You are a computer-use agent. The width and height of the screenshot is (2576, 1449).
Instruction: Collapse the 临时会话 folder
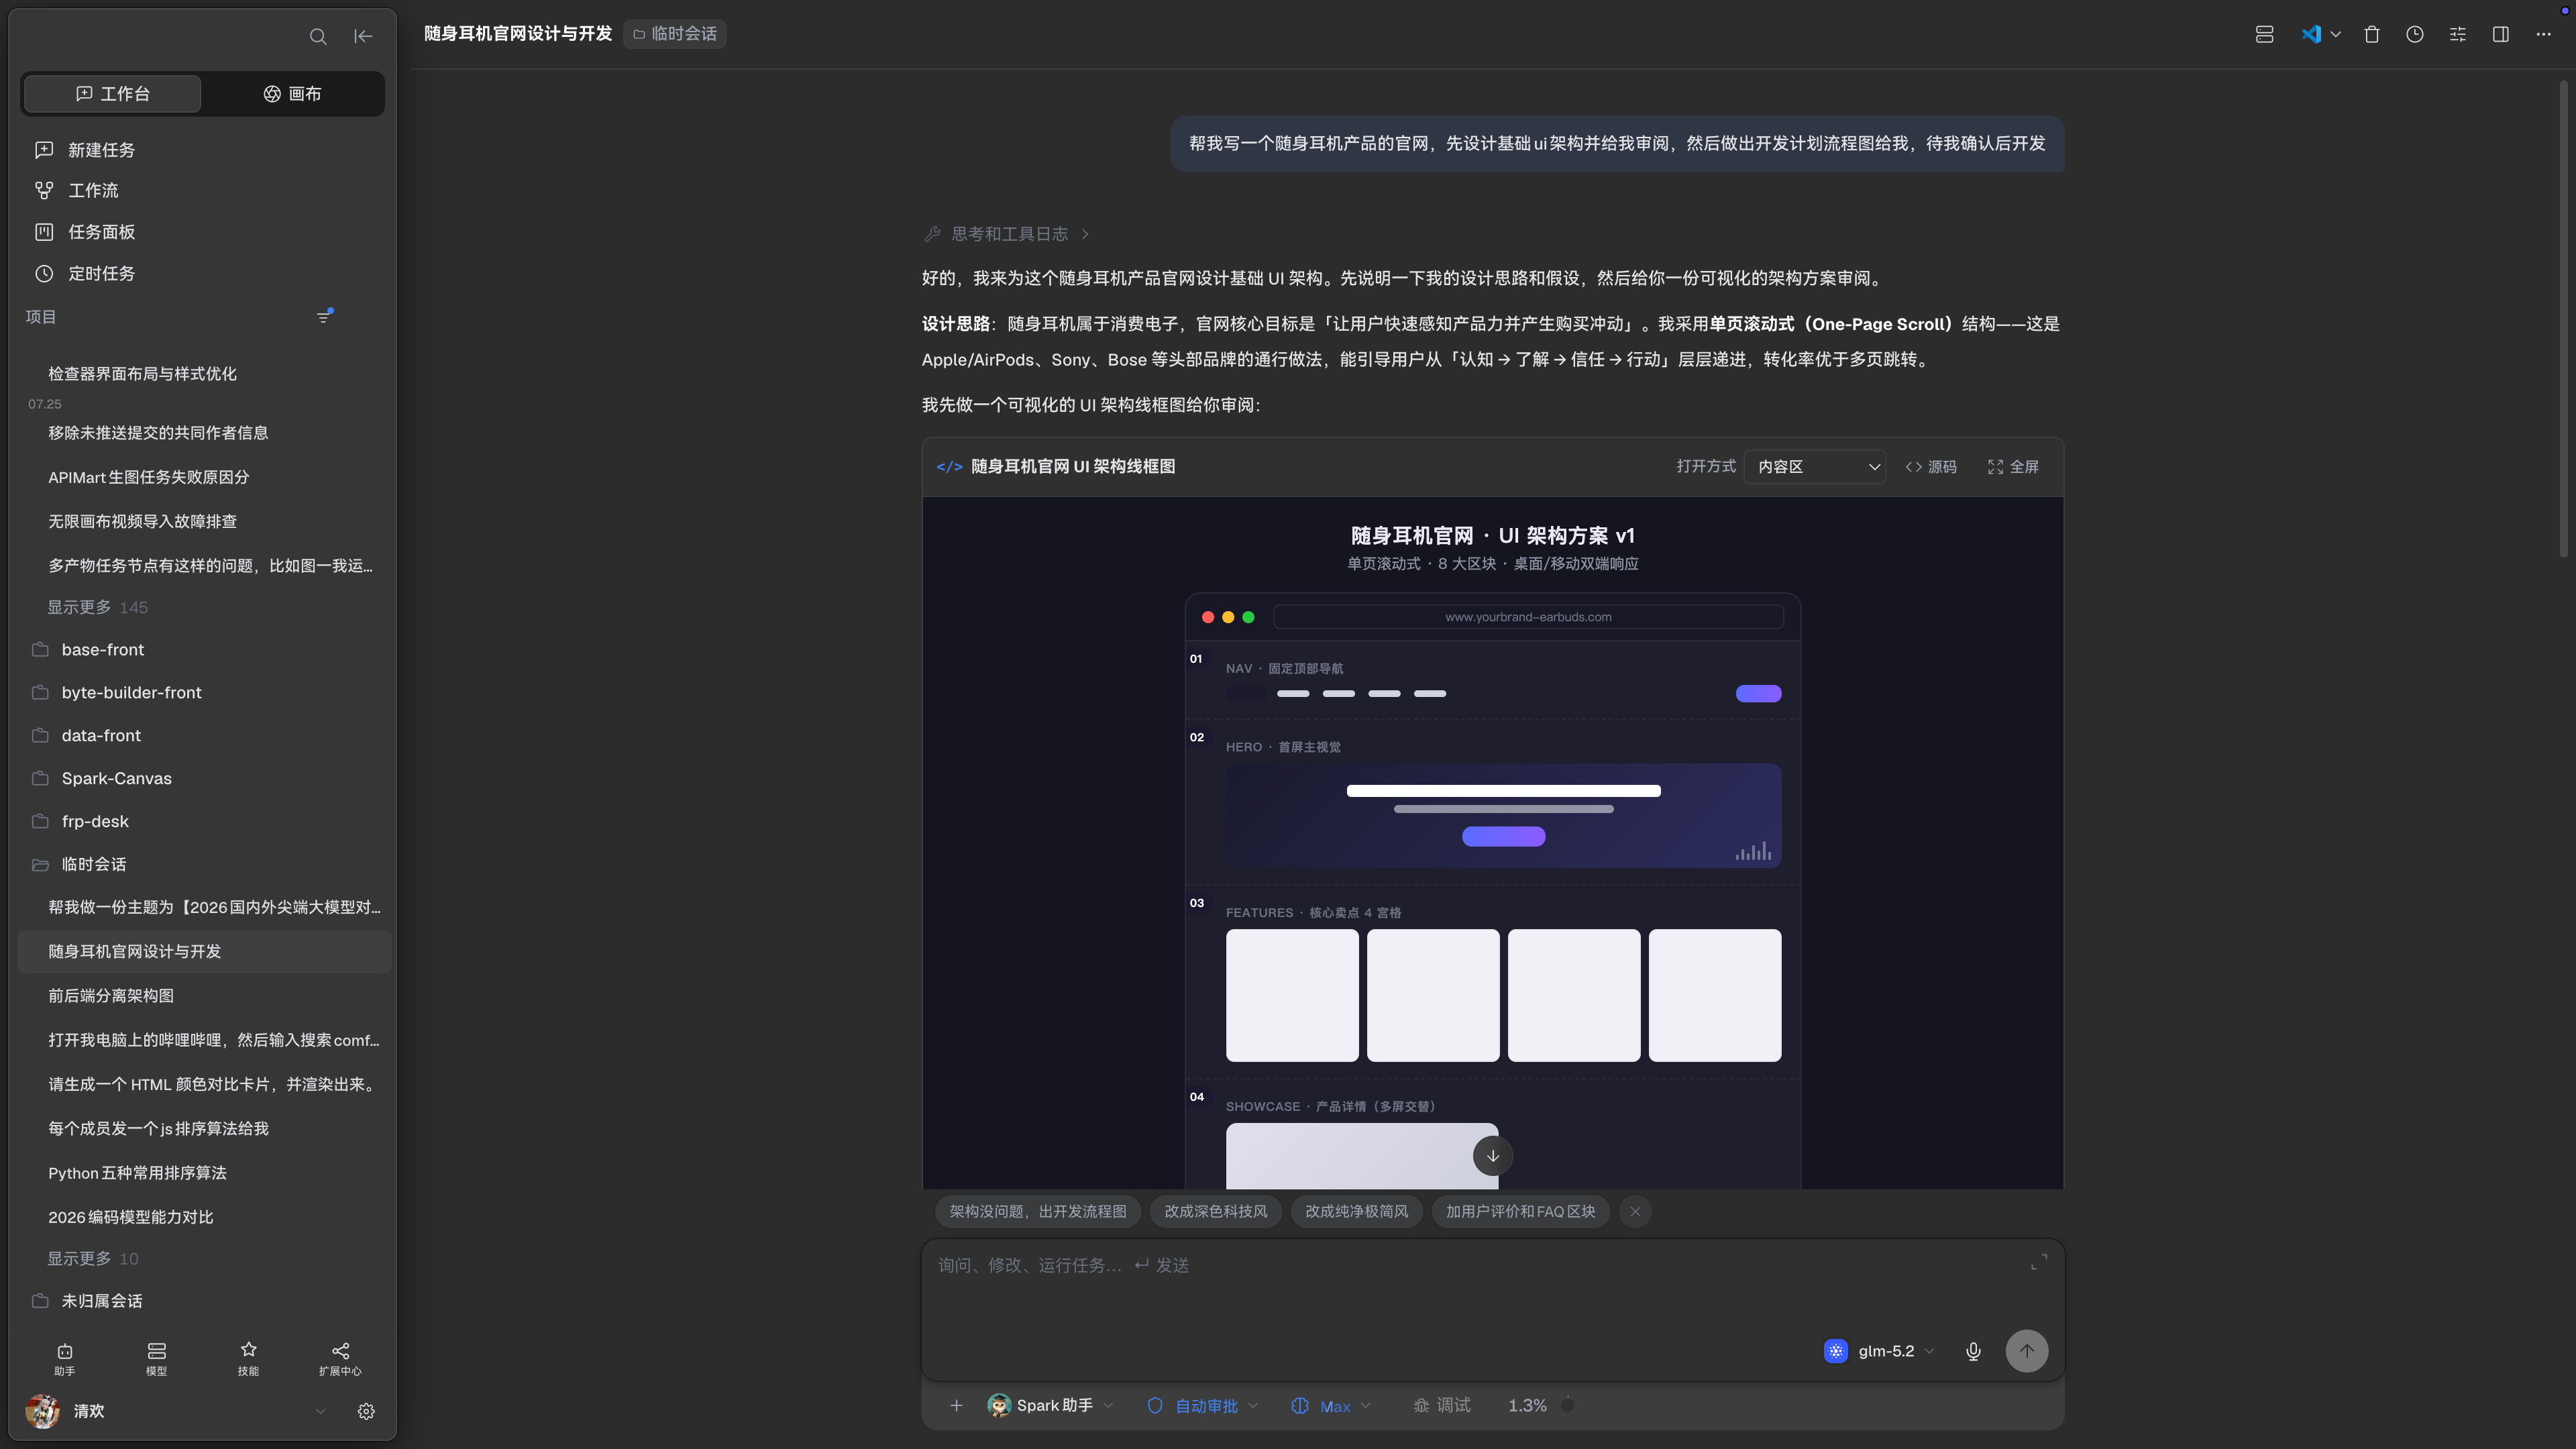93,864
